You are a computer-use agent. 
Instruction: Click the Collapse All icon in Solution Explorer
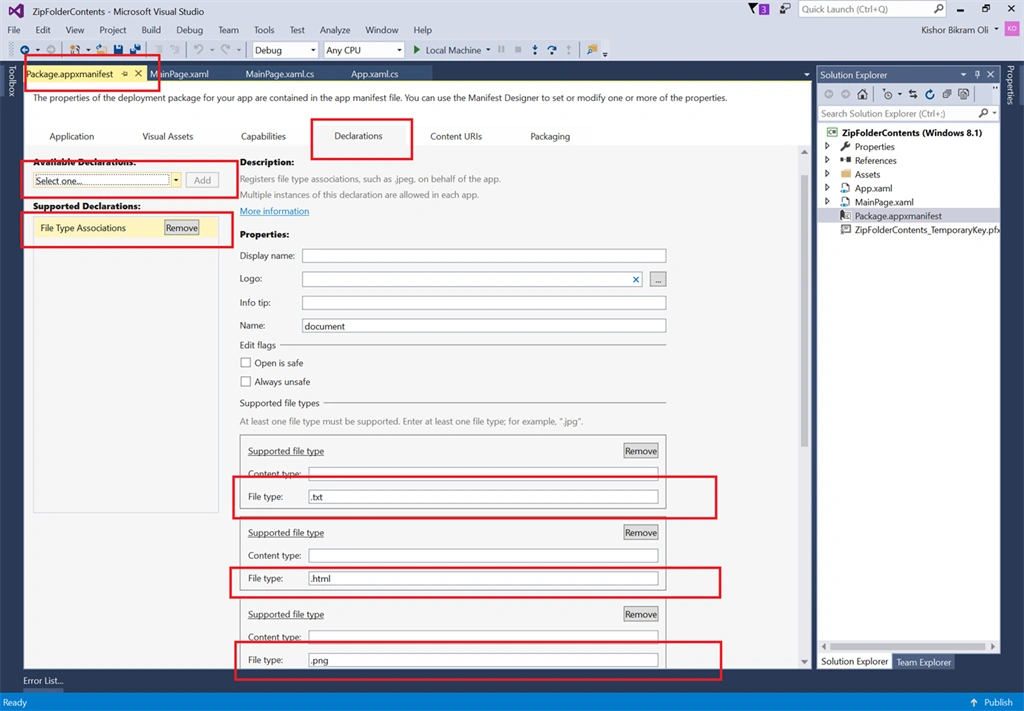(x=946, y=94)
